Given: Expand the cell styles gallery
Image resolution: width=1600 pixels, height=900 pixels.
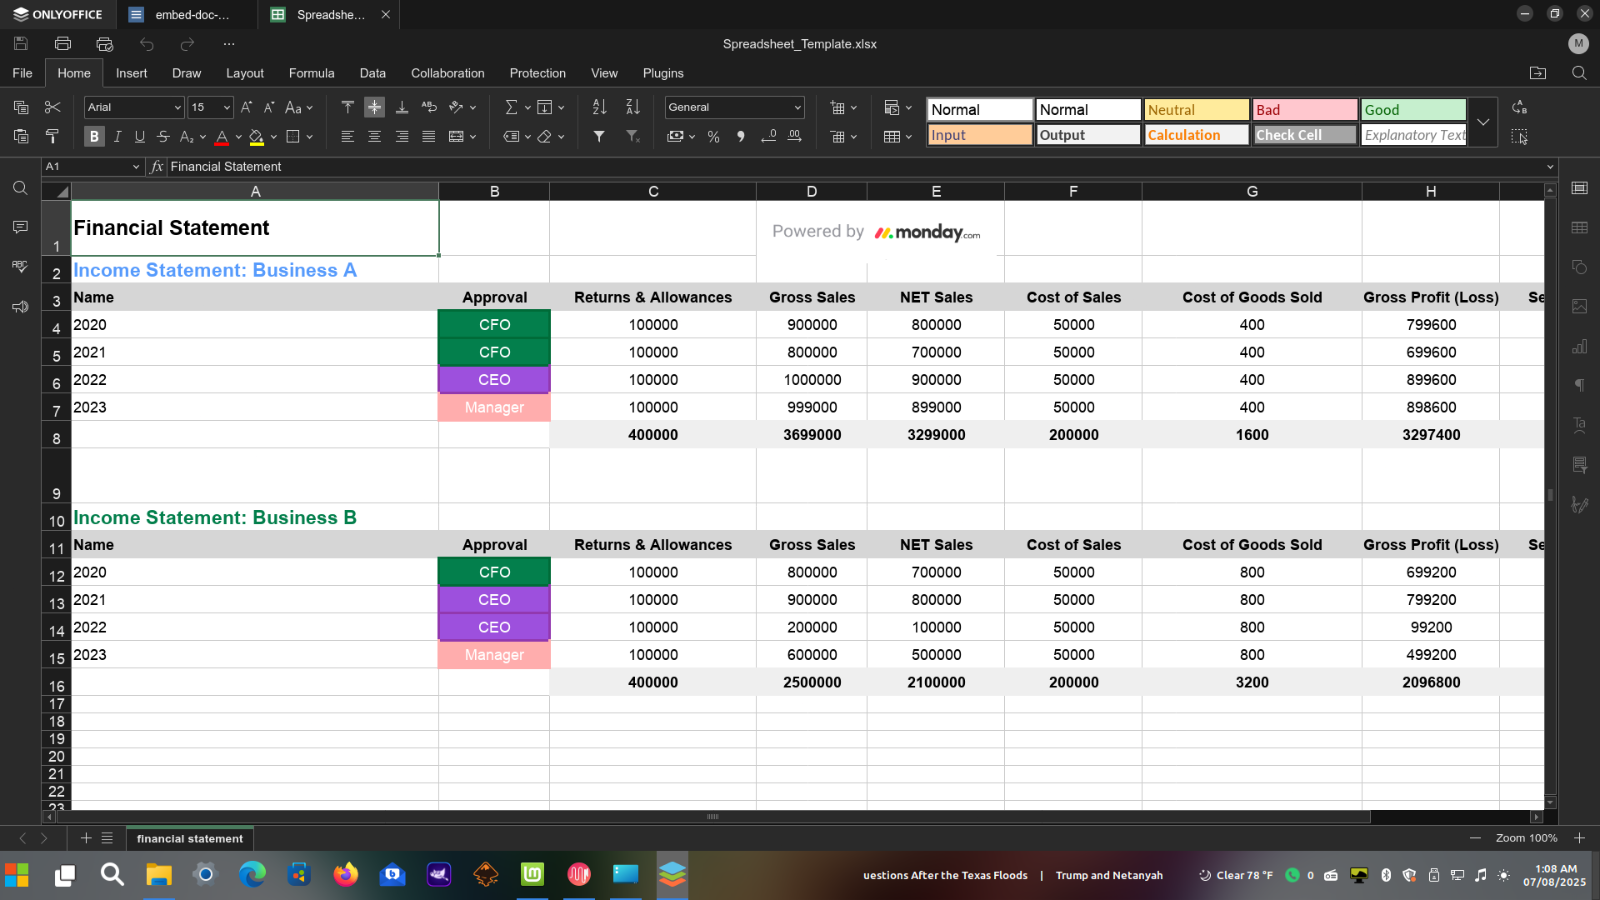Looking at the screenshot, I should tap(1483, 122).
